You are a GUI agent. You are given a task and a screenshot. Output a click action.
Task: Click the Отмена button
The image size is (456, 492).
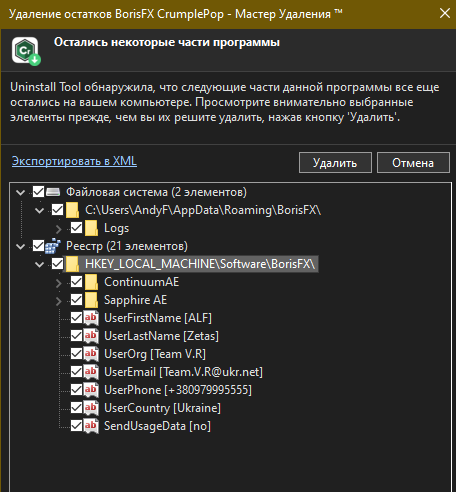[x=413, y=163]
